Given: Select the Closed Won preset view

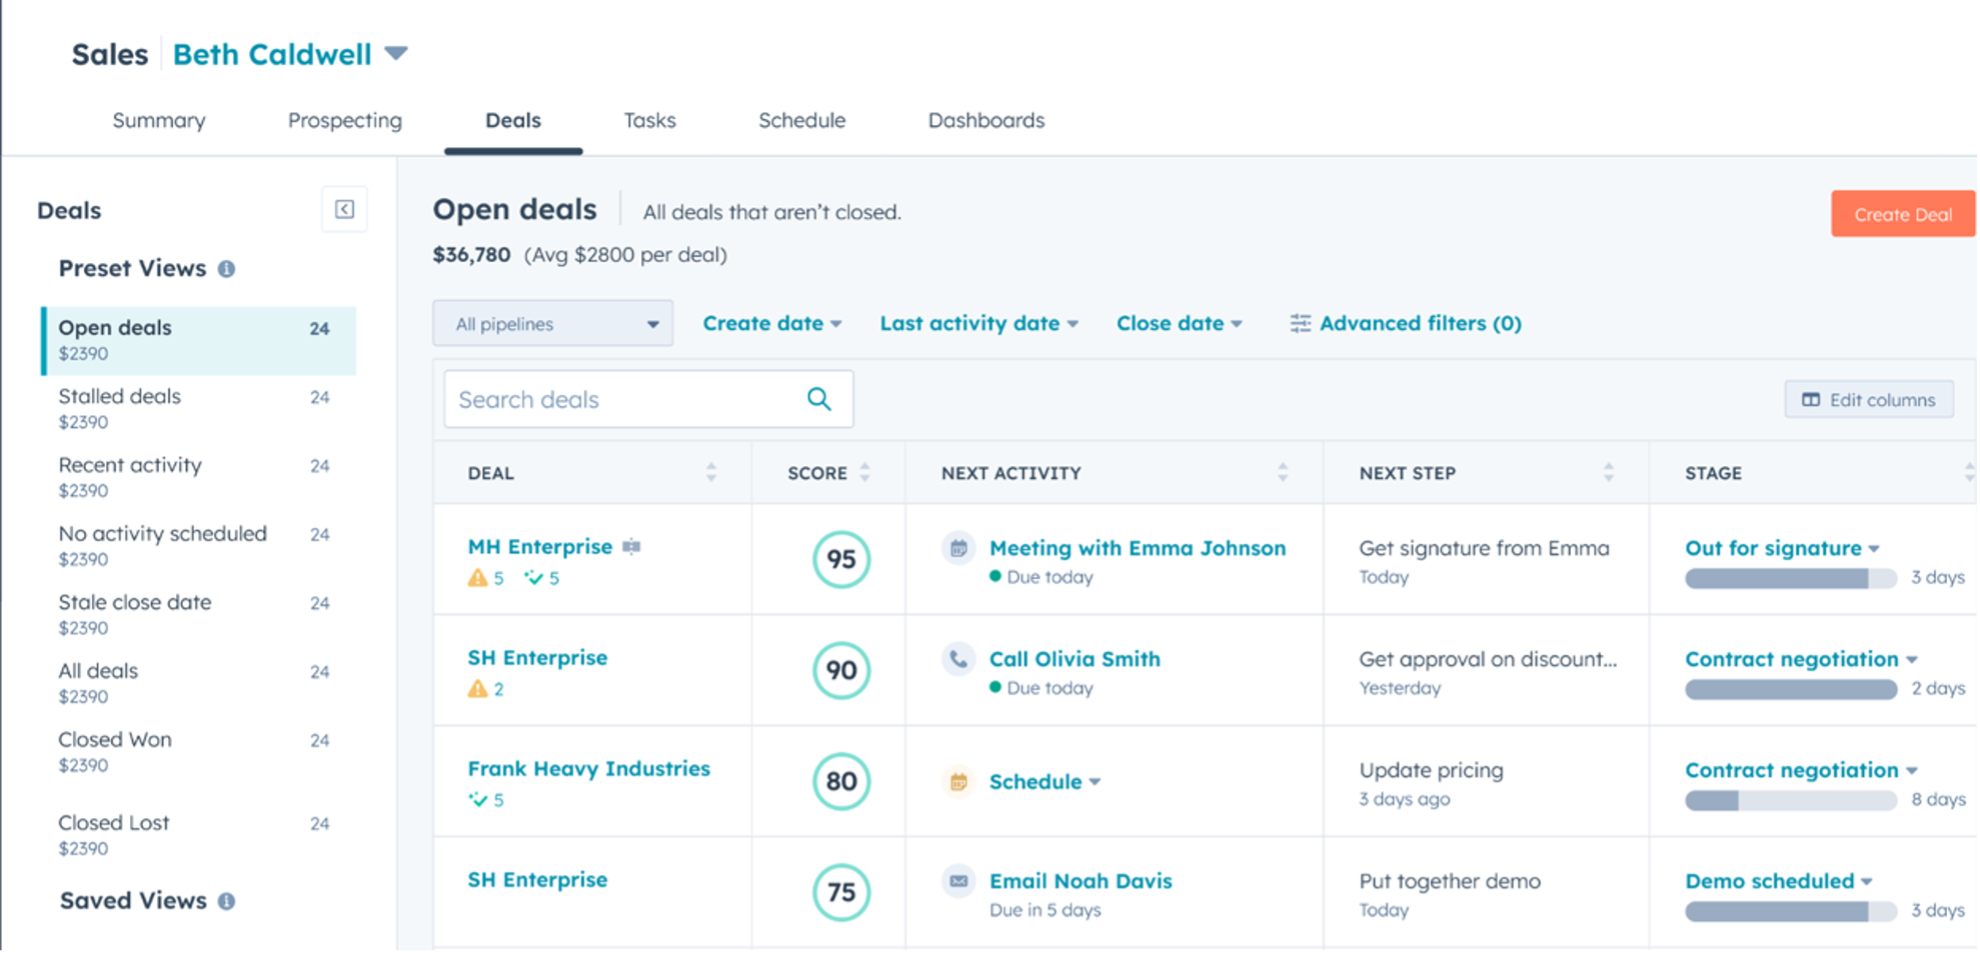Looking at the screenshot, I should pos(198,752).
